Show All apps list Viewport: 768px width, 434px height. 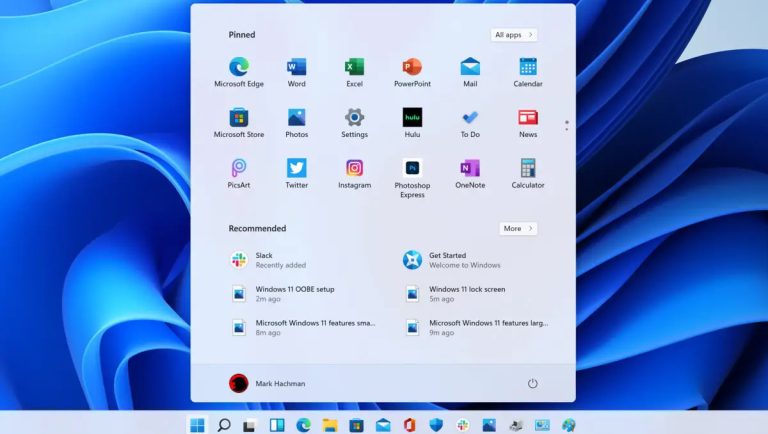click(514, 35)
